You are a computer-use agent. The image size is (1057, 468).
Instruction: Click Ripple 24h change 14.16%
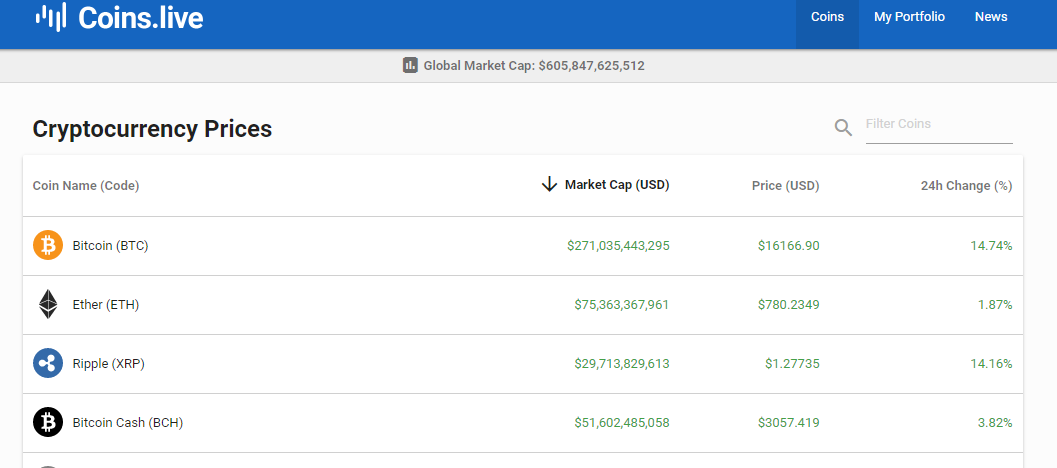[991, 364]
